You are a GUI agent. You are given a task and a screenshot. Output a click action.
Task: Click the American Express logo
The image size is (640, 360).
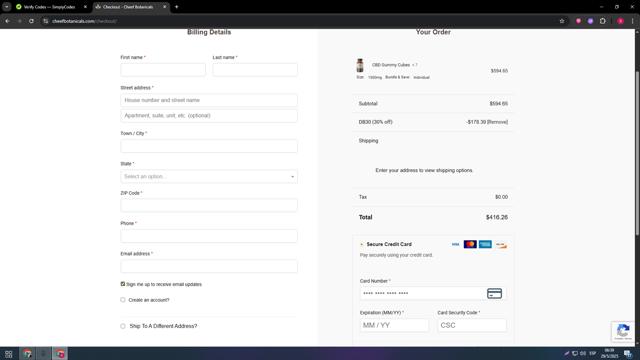(x=485, y=244)
